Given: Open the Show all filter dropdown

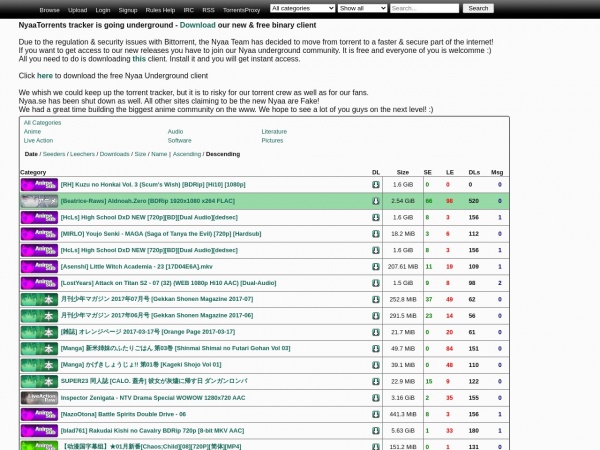Looking at the screenshot, I should pyautogui.click(x=362, y=8).
